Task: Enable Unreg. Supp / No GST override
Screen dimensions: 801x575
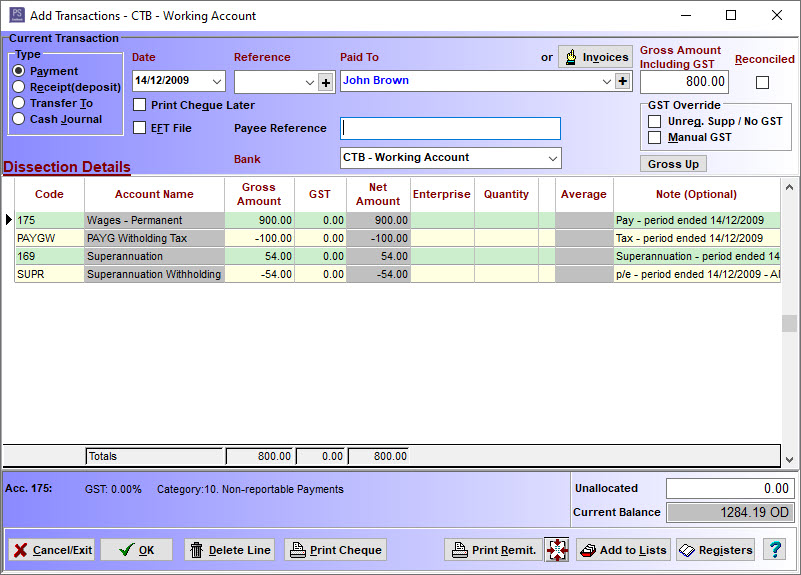Action: pos(654,122)
